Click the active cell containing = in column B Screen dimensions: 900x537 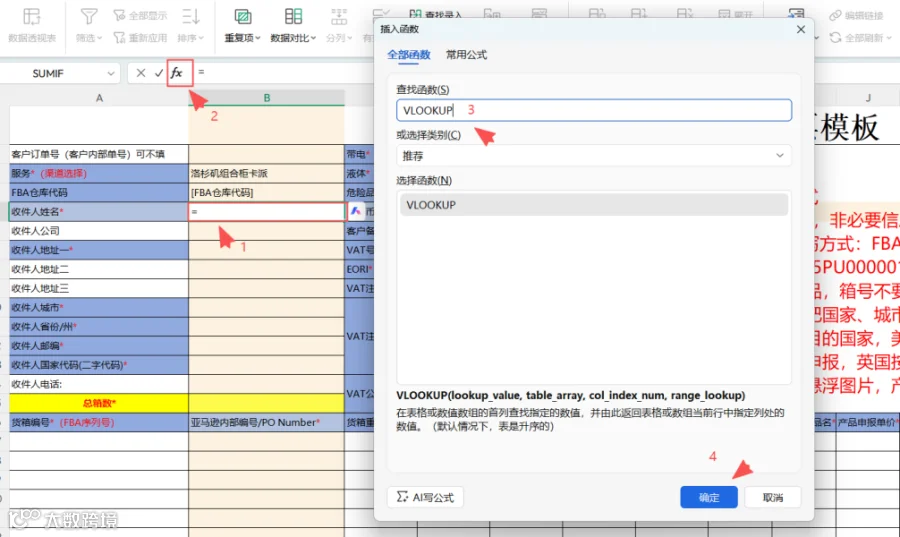coord(267,212)
